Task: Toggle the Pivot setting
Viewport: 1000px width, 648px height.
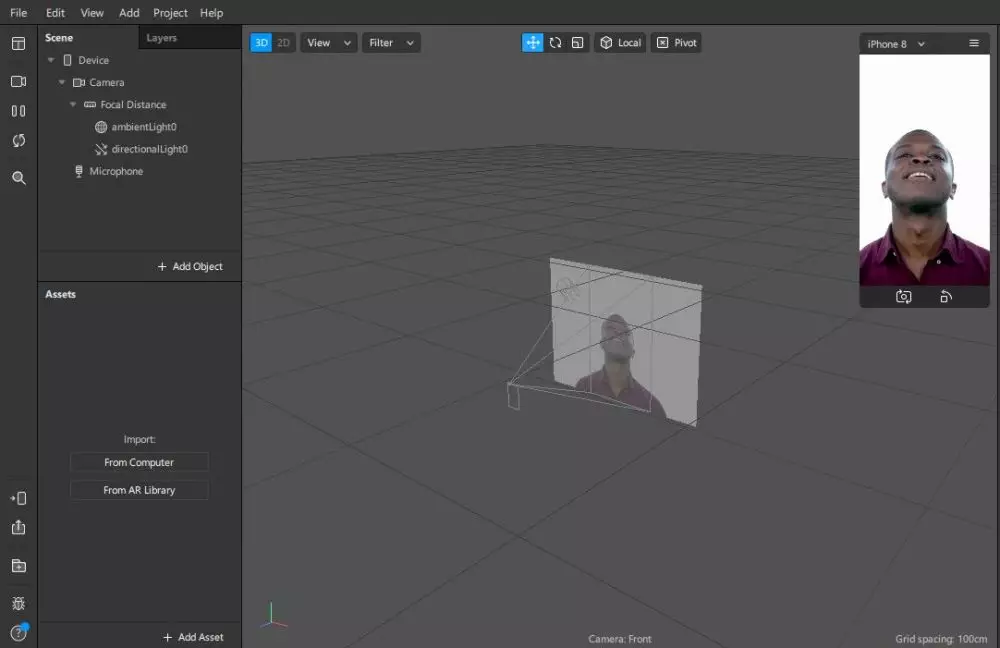Action: 676,43
